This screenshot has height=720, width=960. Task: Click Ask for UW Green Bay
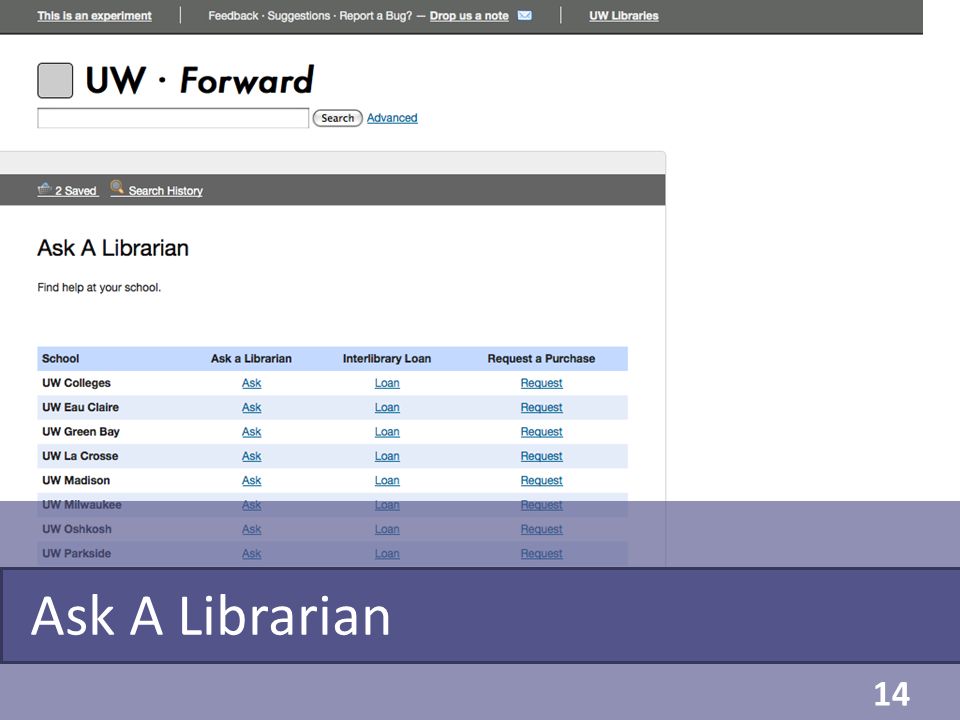251,432
